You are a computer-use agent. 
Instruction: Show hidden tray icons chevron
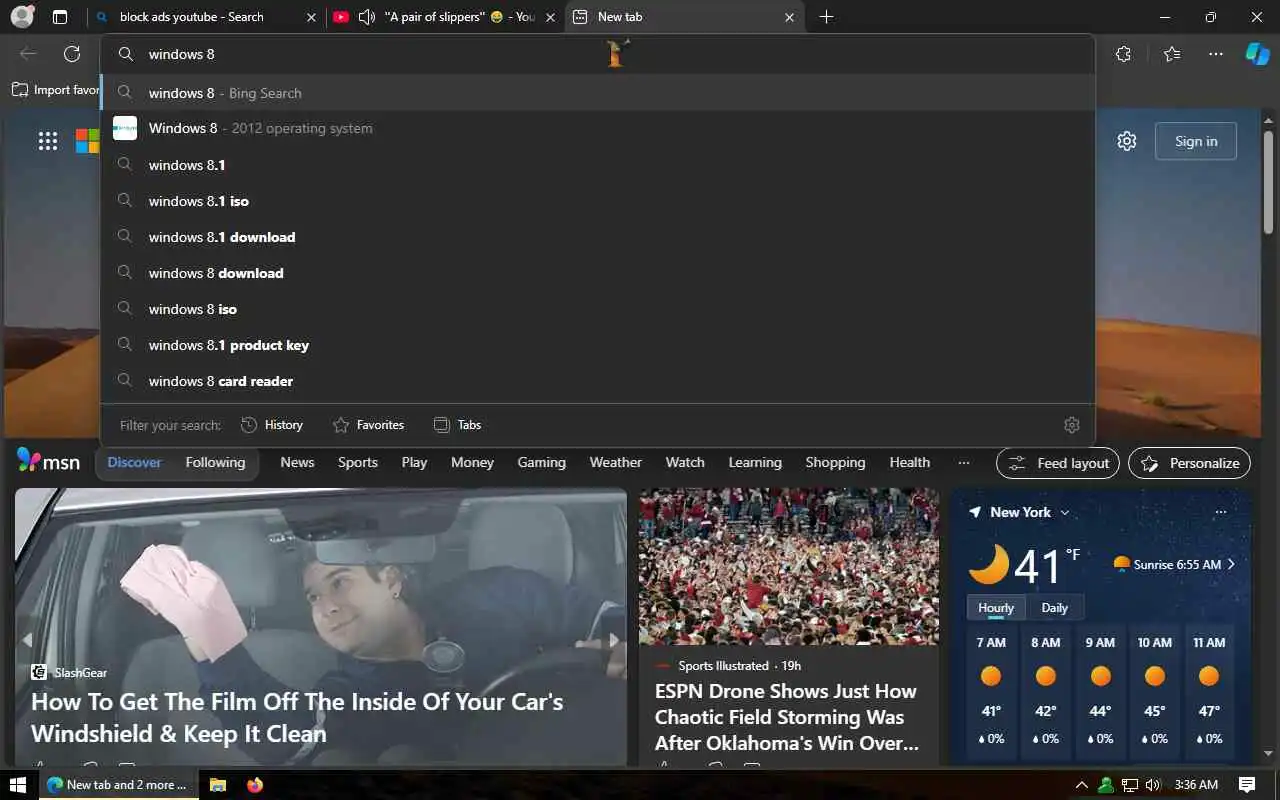coord(1082,785)
